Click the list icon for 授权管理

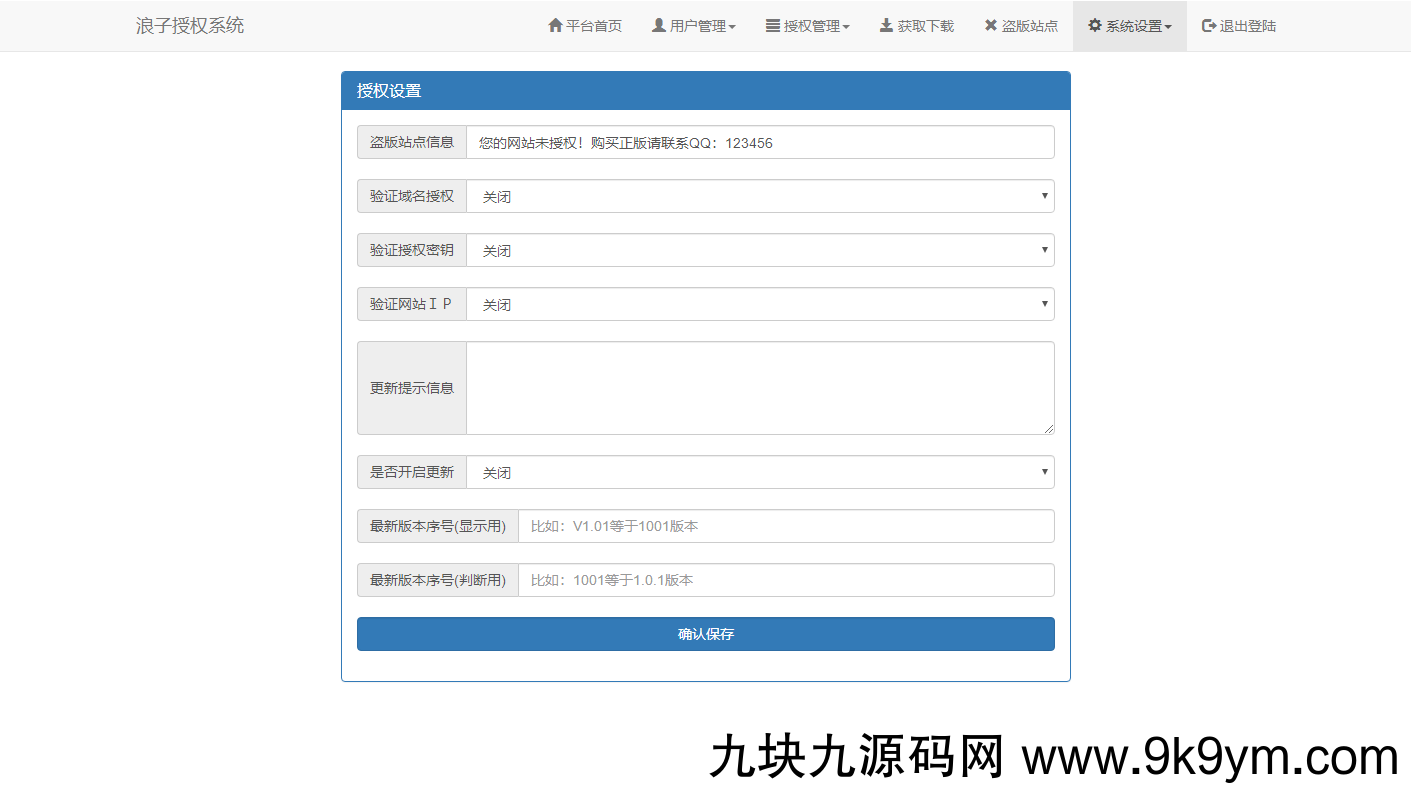[773, 26]
